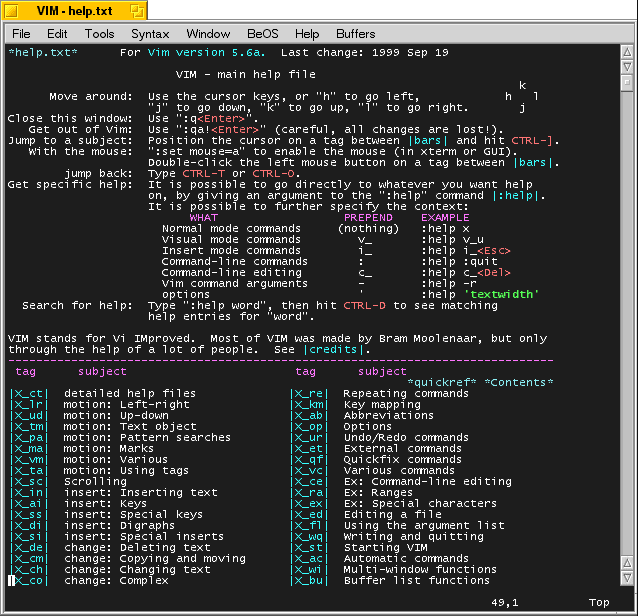Click the |X_re| Repeating commands tag
Screen dimensions: 638x616
pyautogui.click(x=309, y=393)
